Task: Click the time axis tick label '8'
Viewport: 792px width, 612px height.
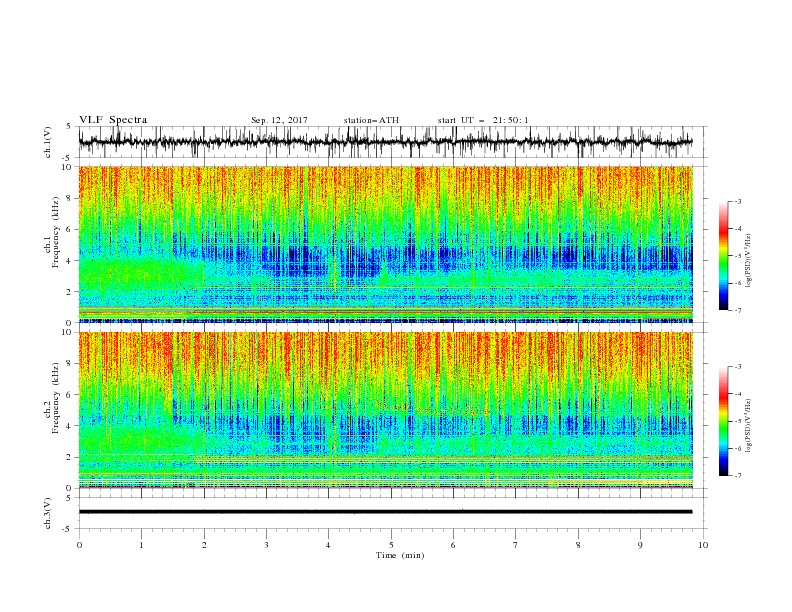Action: tap(578, 545)
